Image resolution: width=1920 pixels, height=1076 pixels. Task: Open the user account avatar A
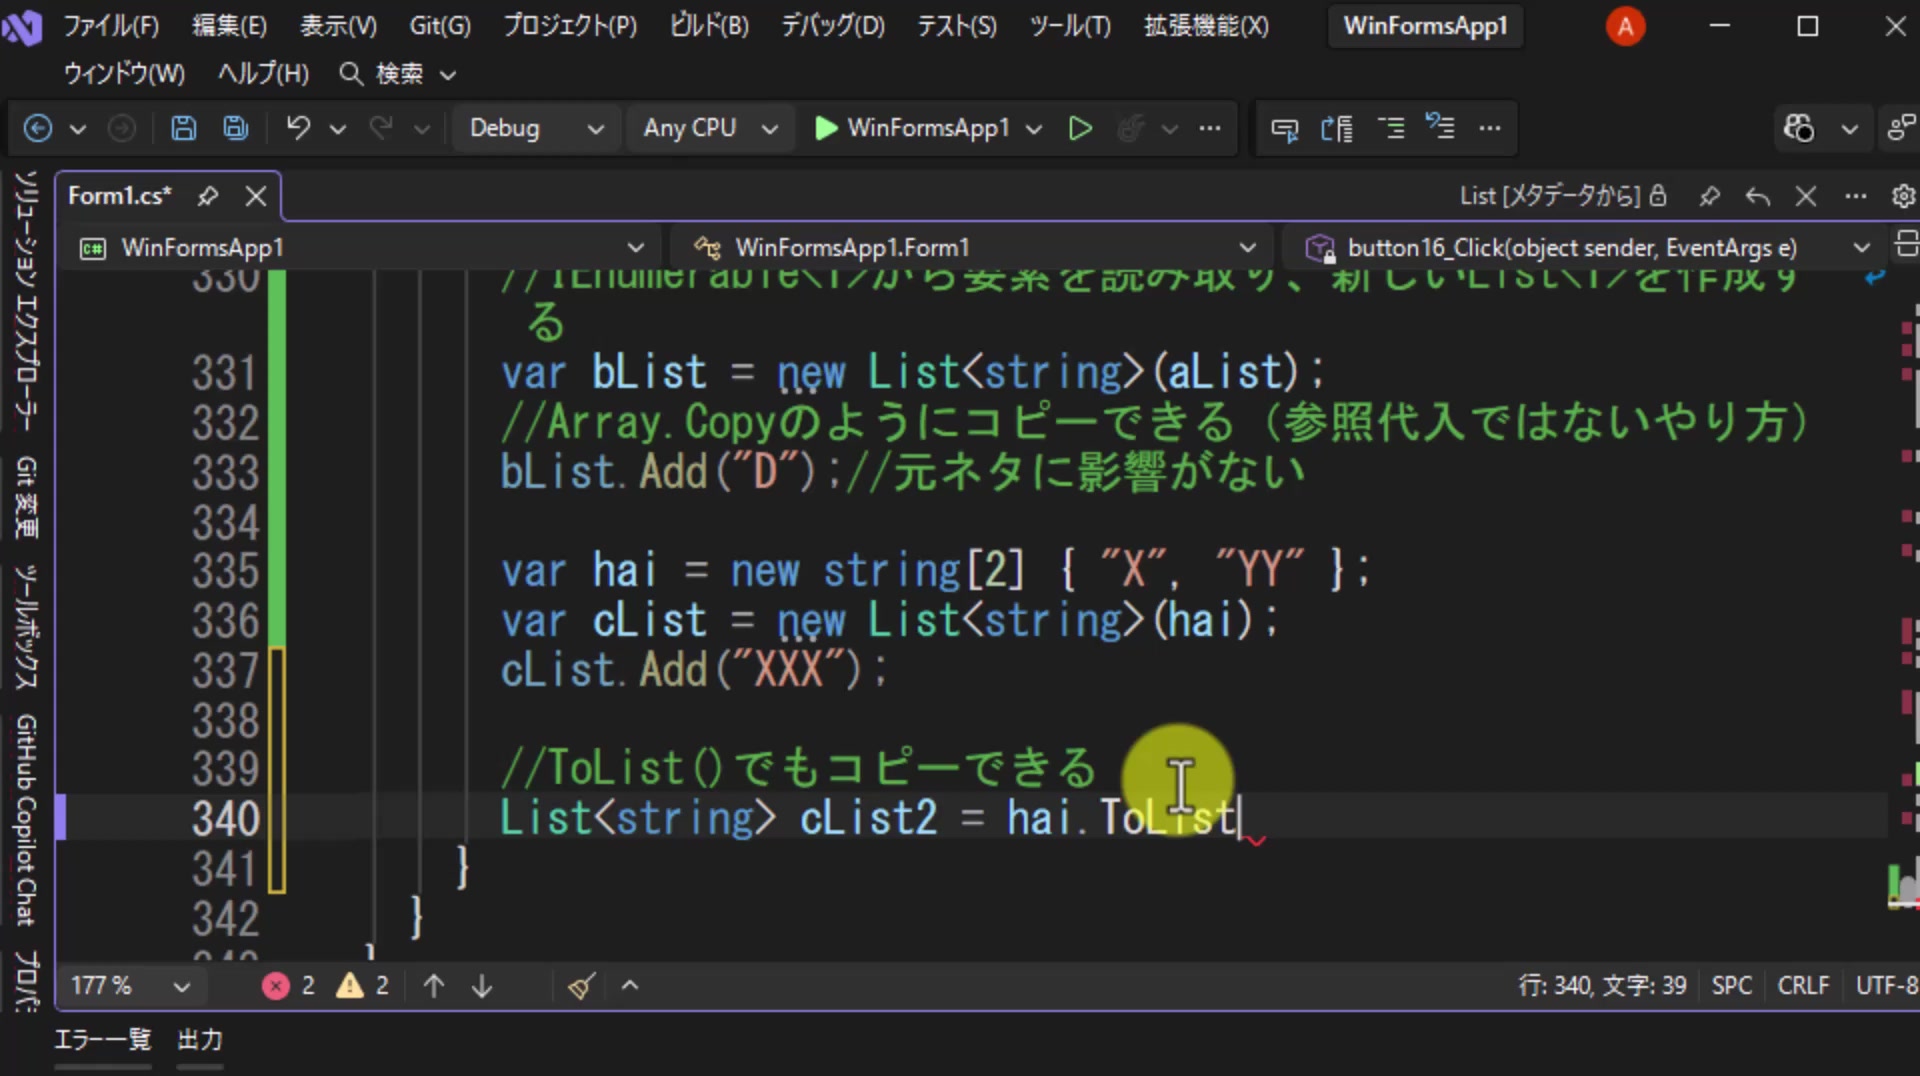[x=1625, y=26]
